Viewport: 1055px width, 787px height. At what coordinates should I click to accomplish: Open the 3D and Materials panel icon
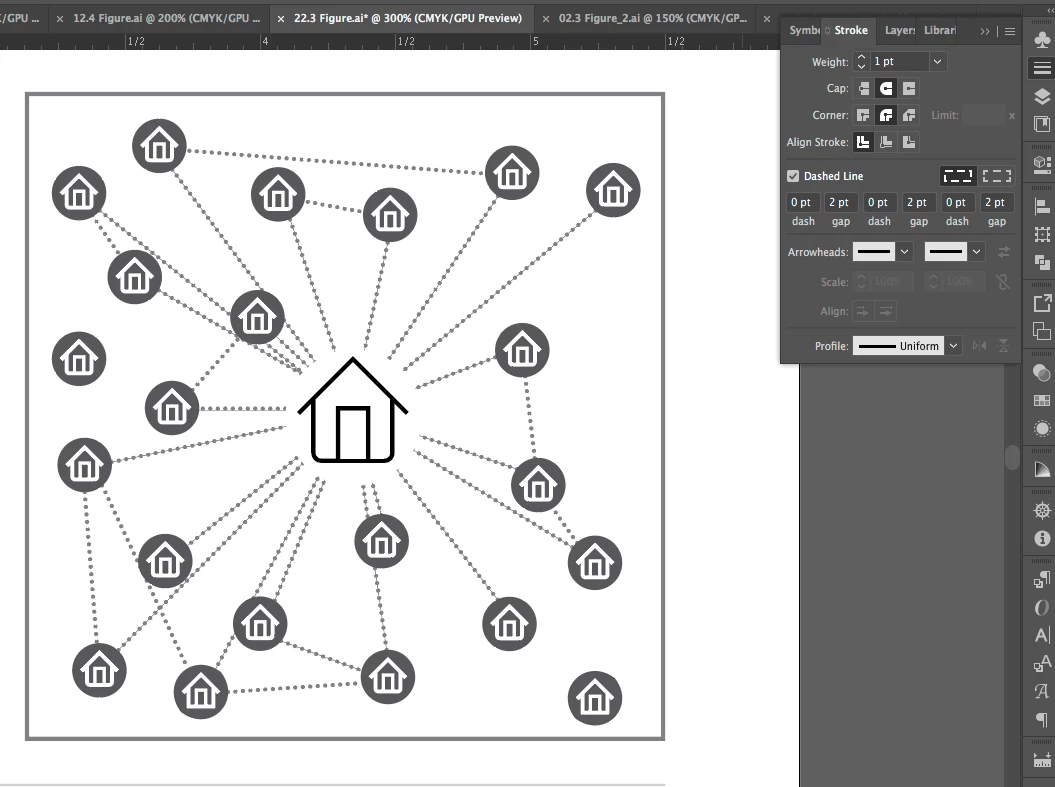(1042, 163)
